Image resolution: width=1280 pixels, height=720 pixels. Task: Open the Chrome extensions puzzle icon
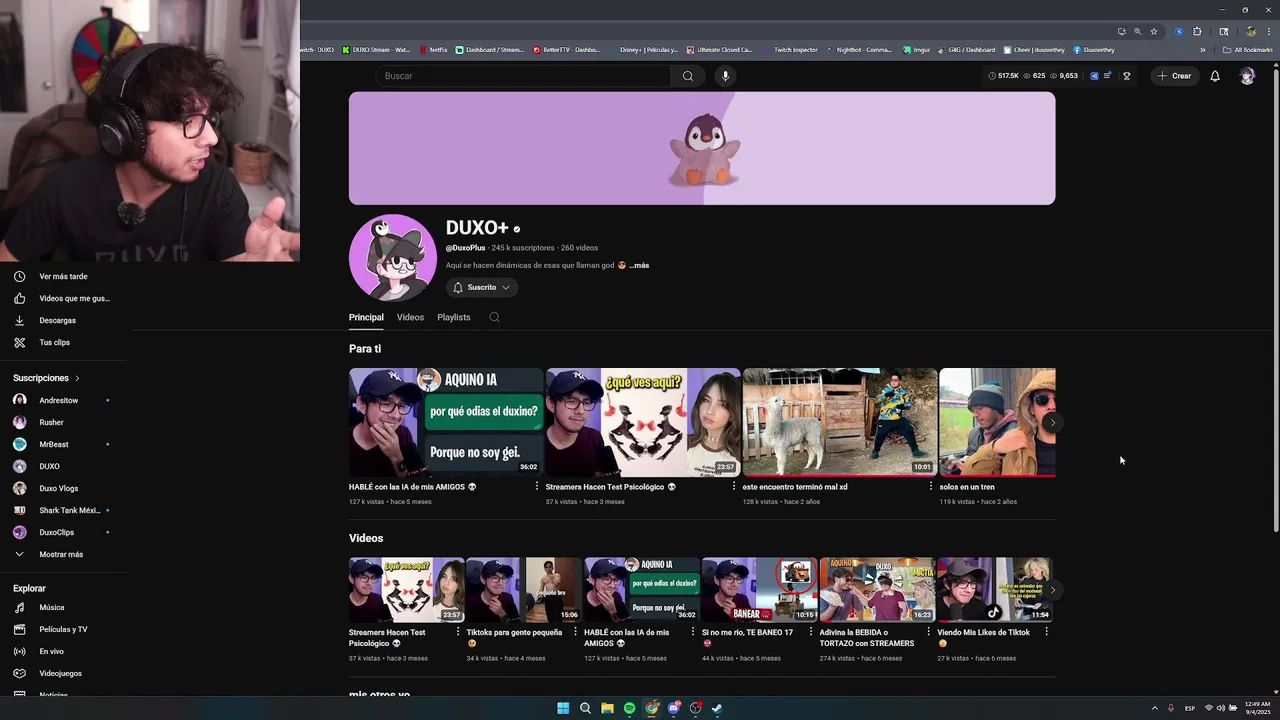[1197, 31]
